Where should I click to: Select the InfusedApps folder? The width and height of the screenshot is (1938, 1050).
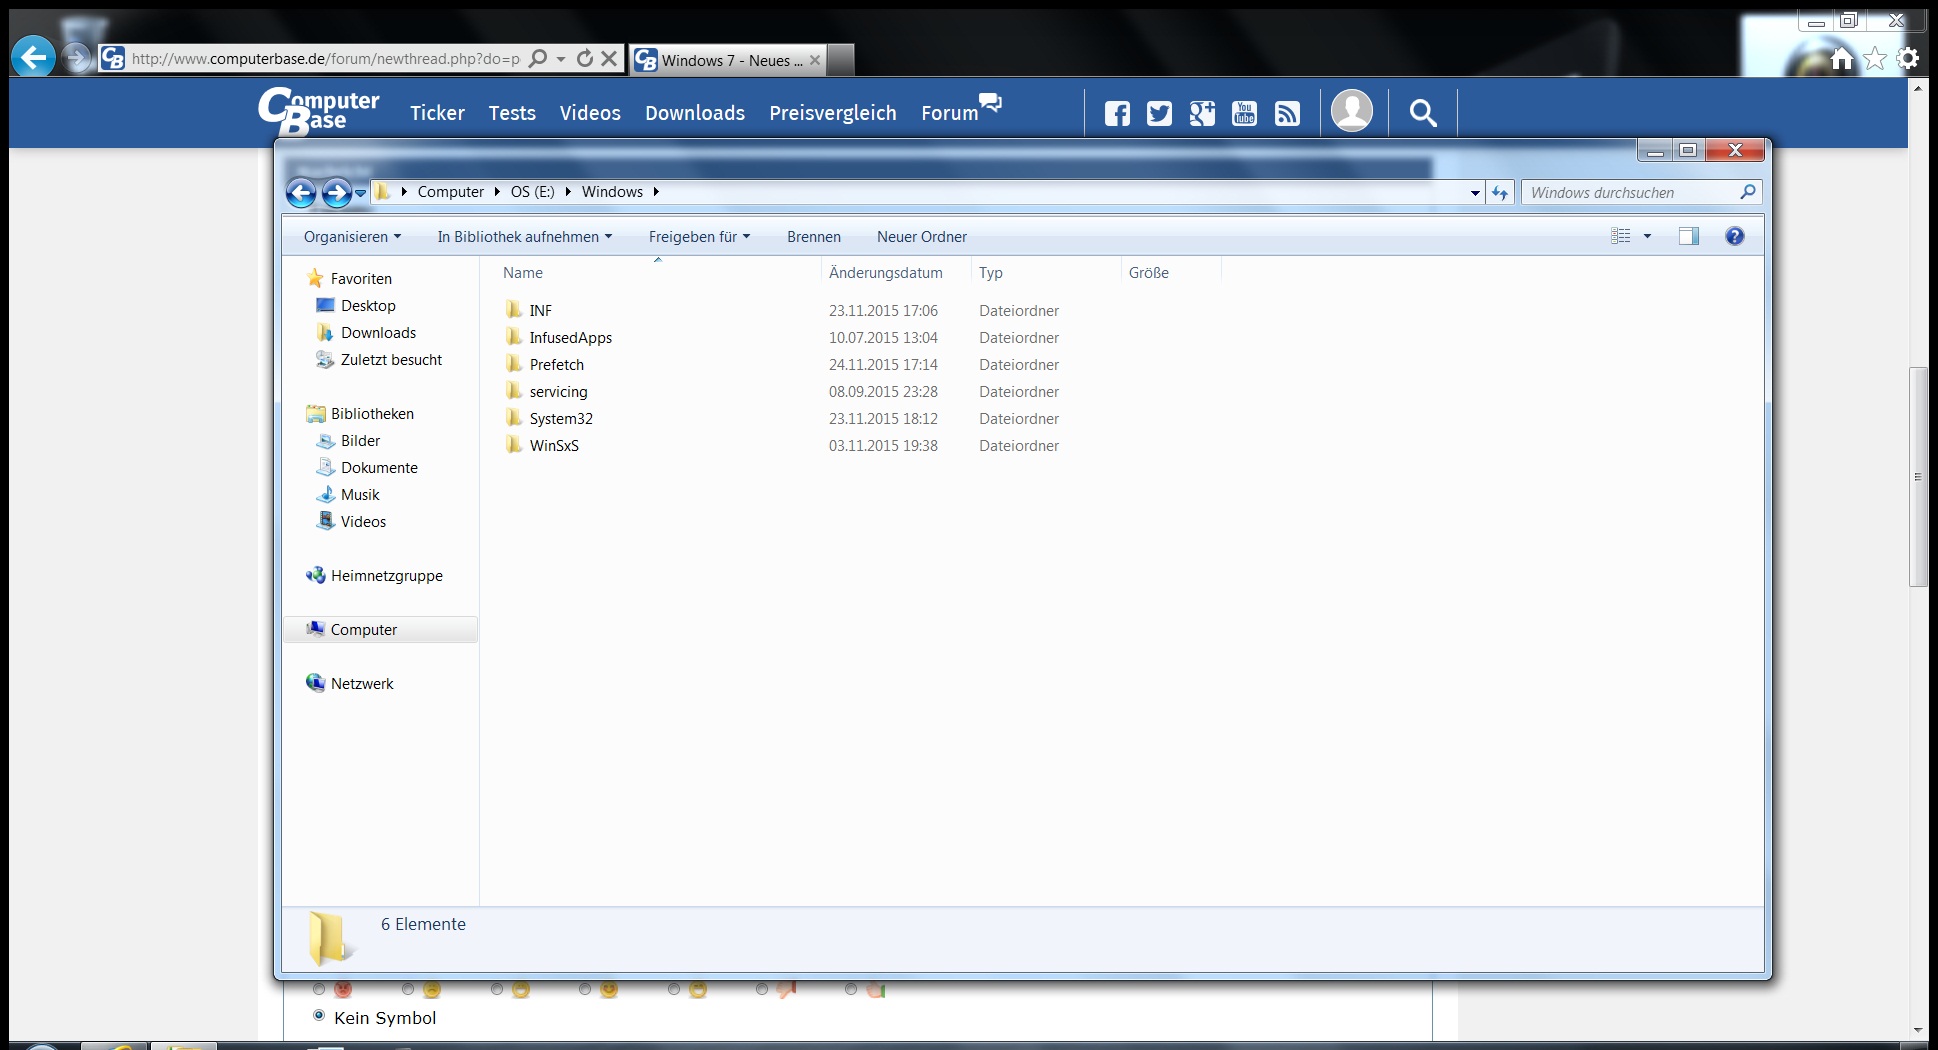click(x=570, y=338)
